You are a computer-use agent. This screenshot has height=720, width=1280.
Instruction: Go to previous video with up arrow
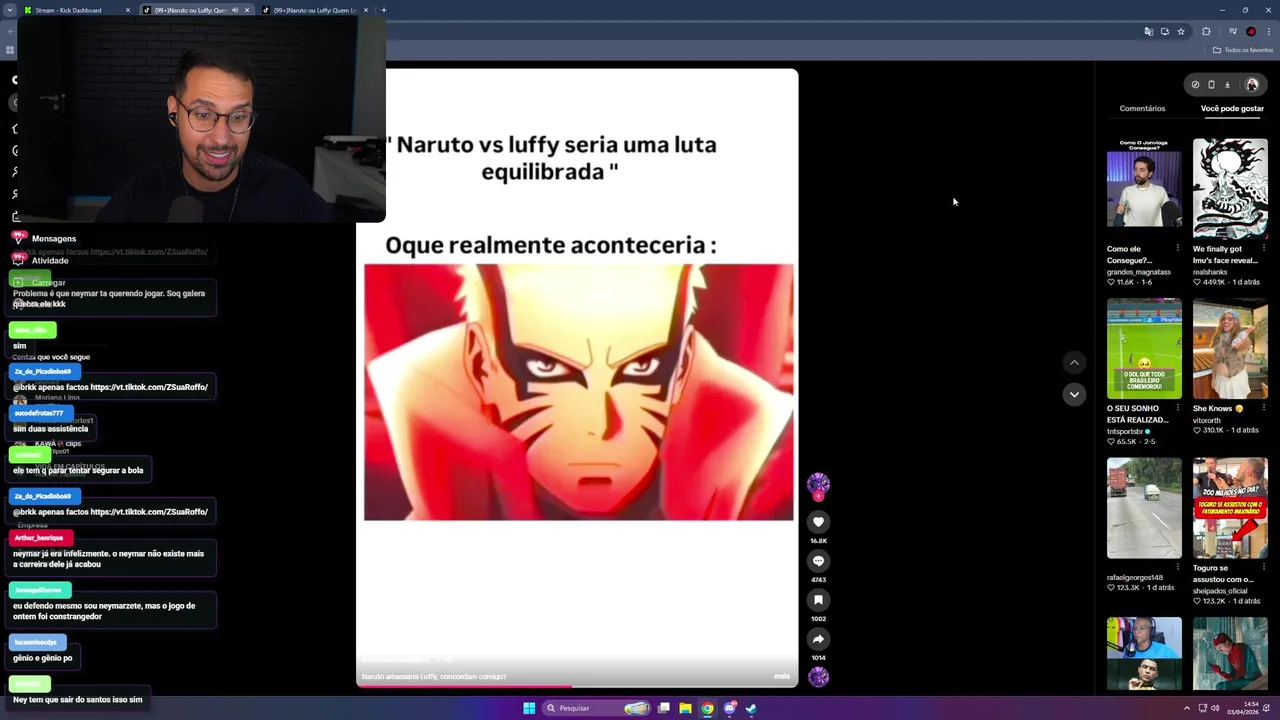point(1074,363)
